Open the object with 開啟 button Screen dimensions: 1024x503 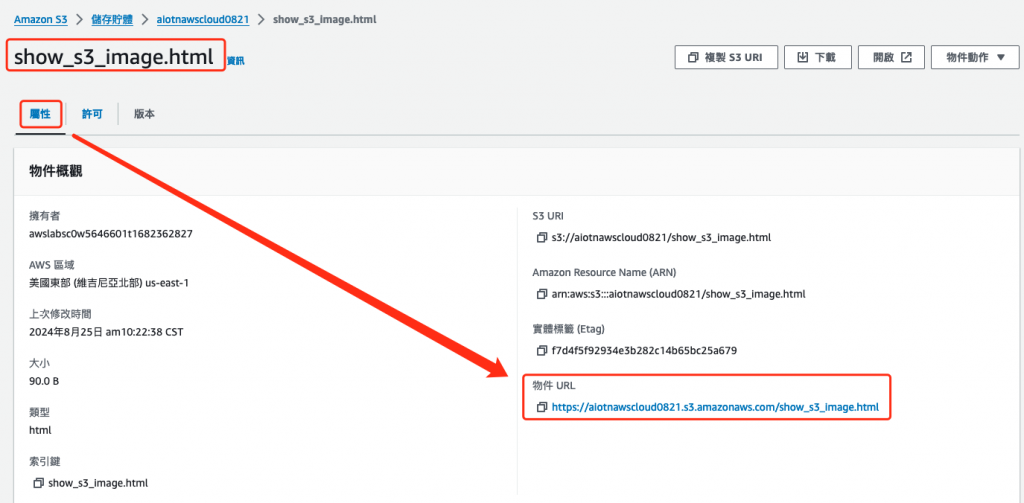891,57
